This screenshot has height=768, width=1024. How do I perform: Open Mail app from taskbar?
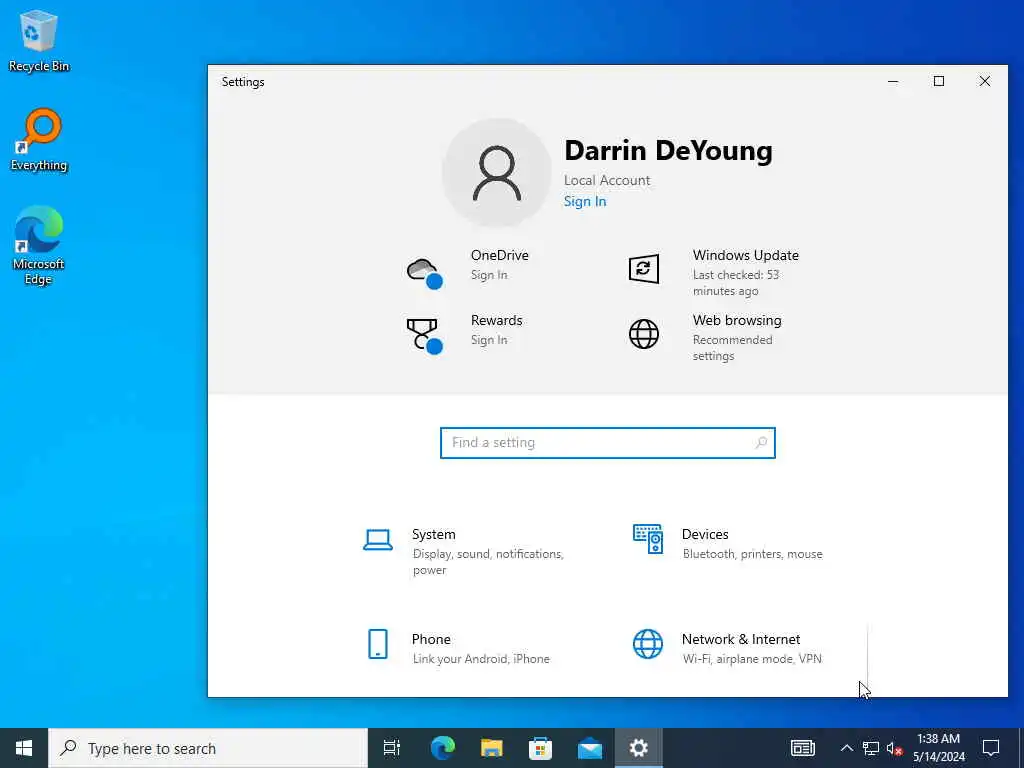coord(590,748)
